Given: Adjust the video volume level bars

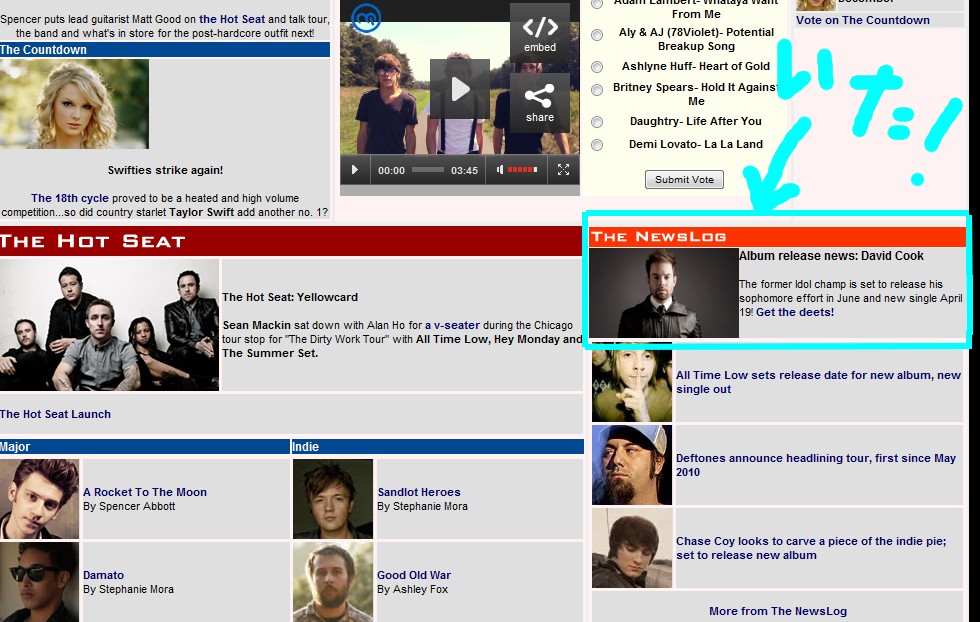Looking at the screenshot, I should [522, 169].
